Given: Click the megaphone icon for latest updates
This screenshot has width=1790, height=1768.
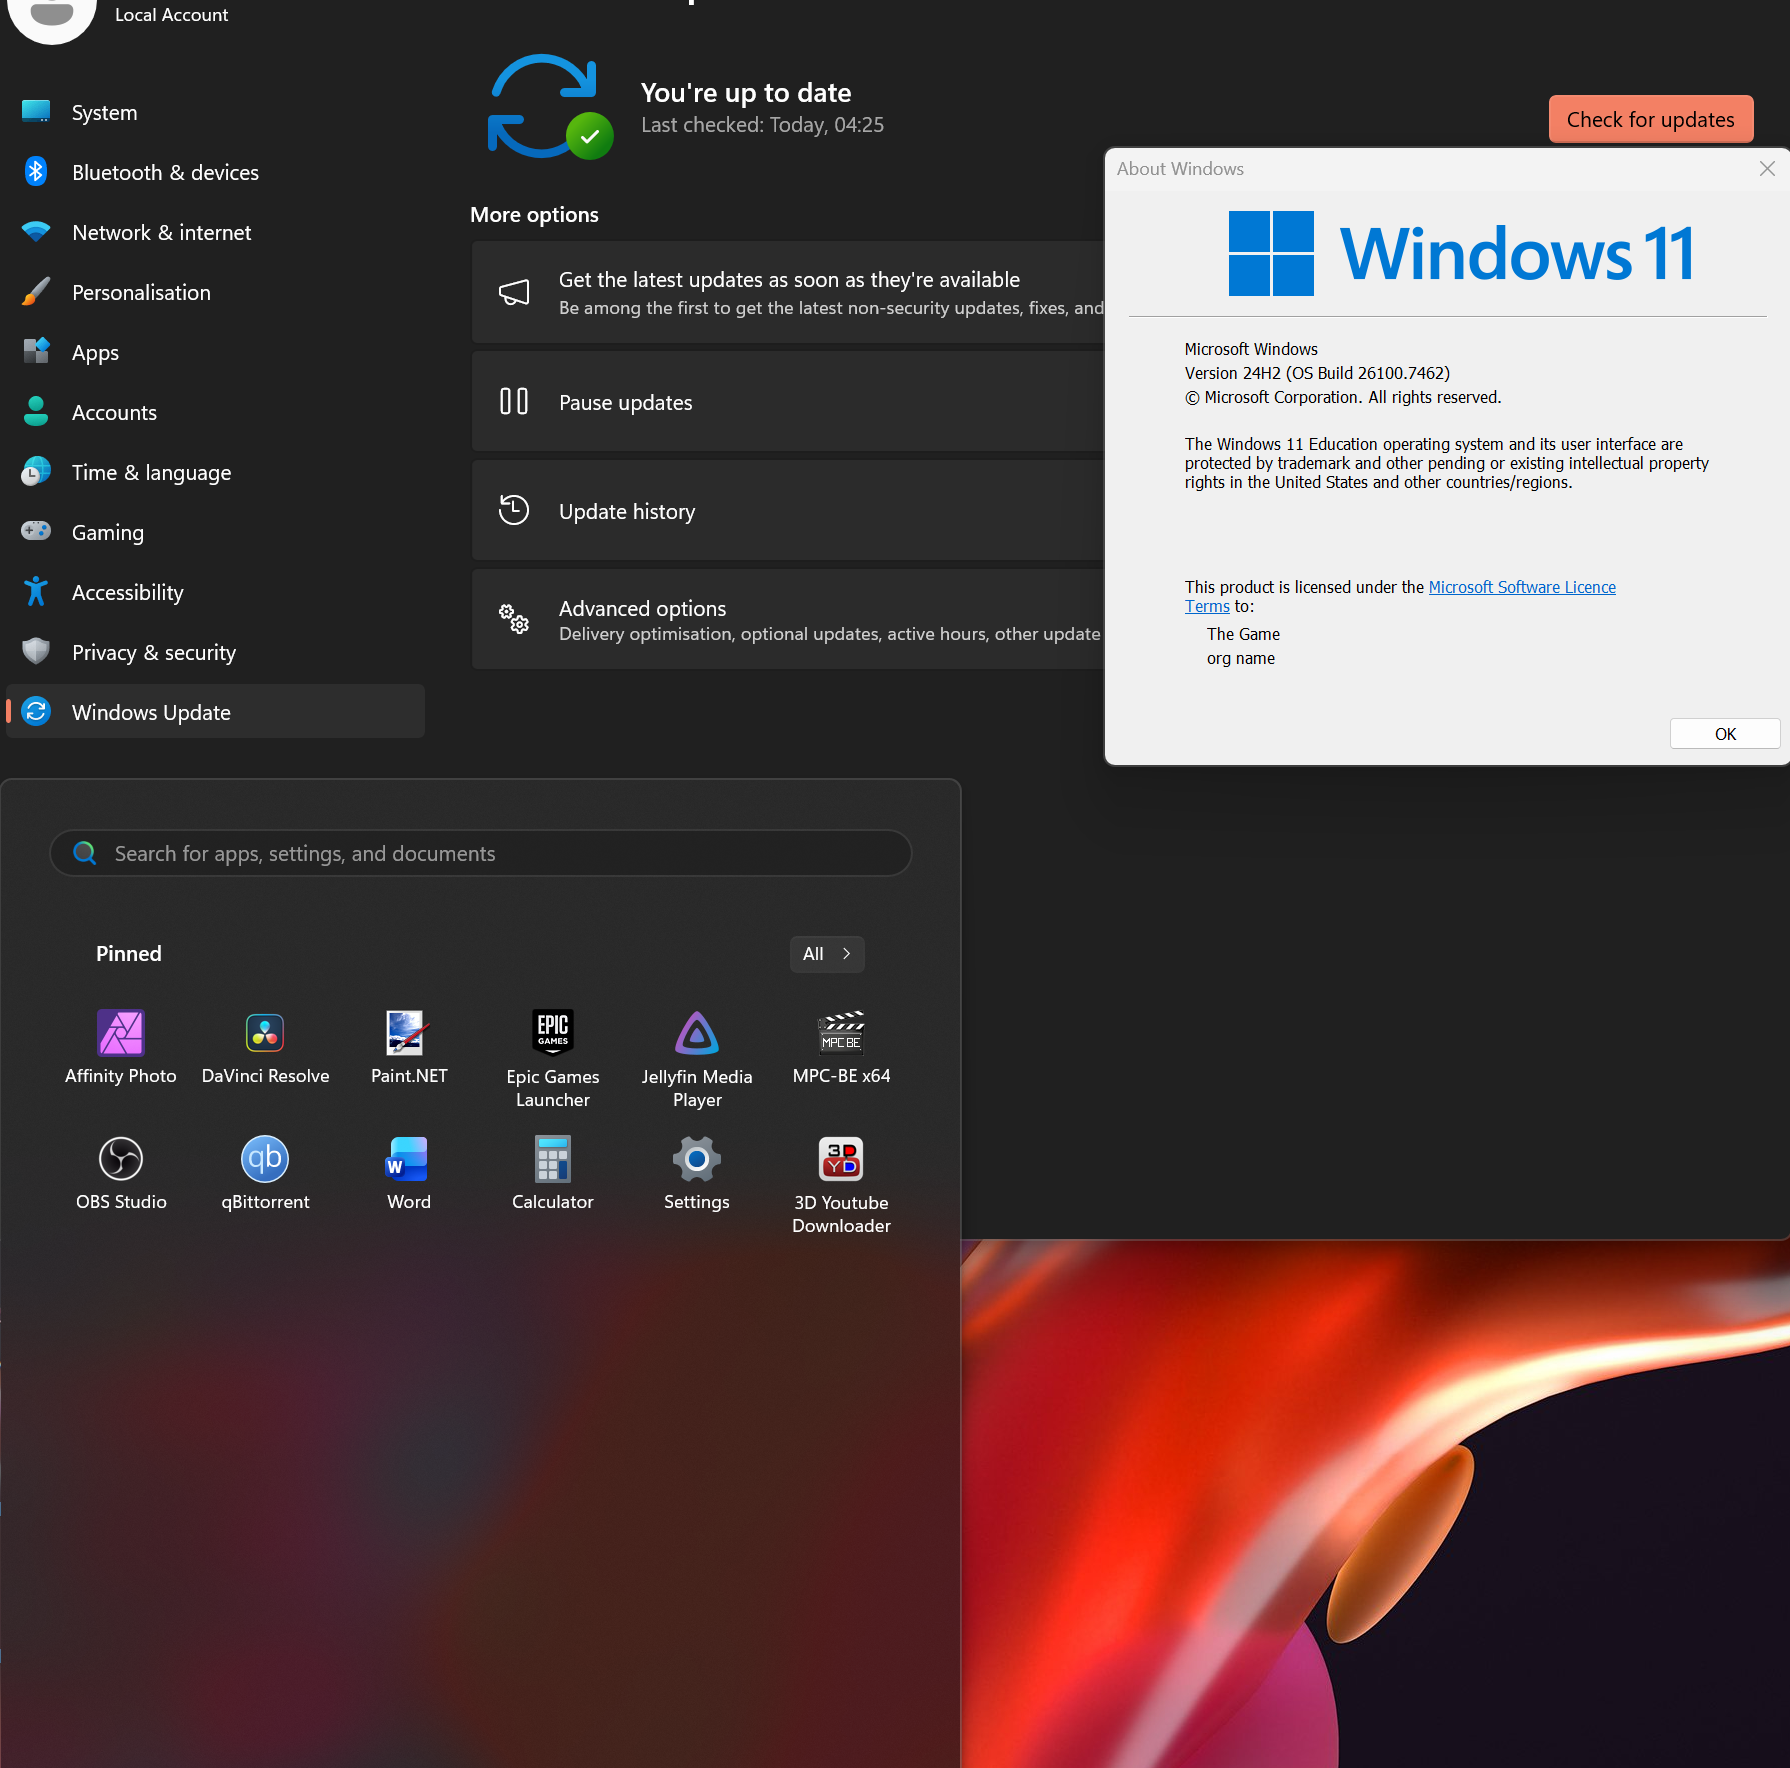Looking at the screenshot, I should coord(514,292).
